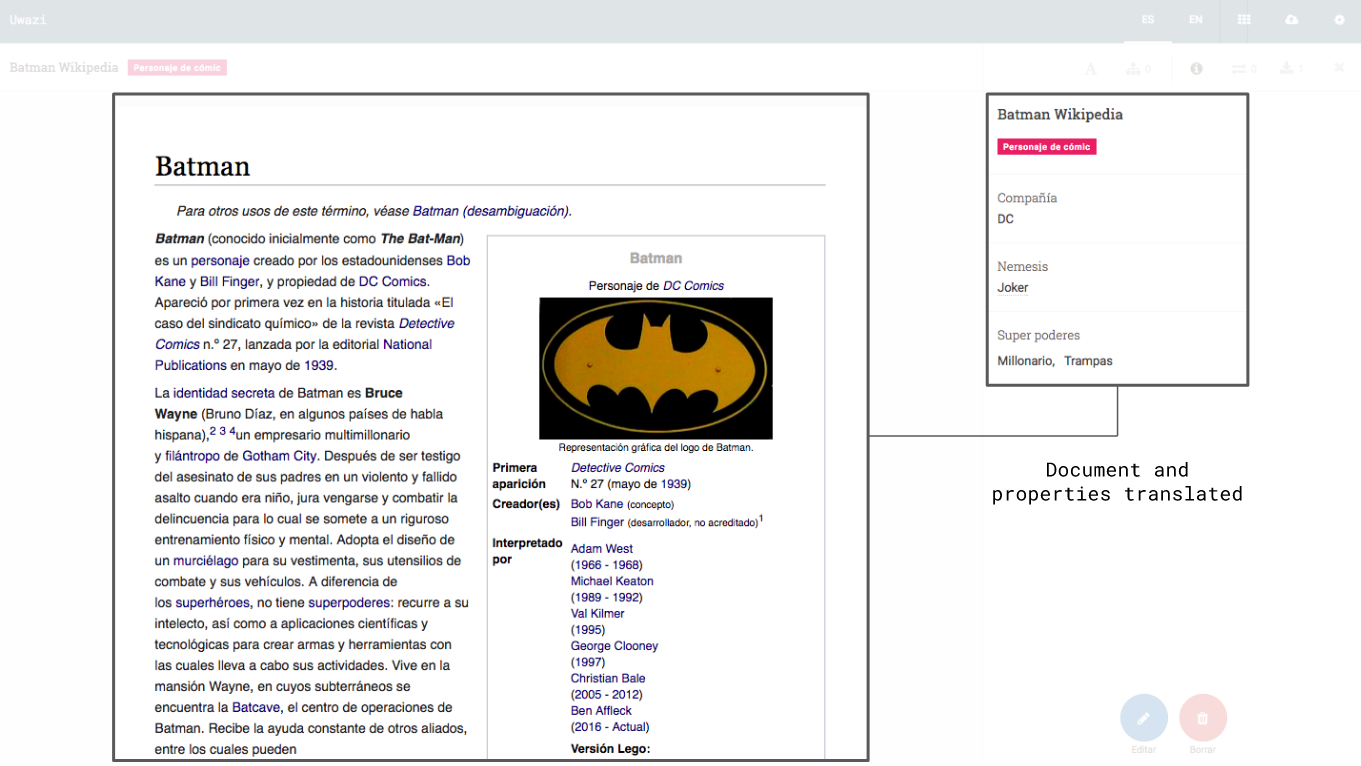Click the Batman logo image

tap(656, 368)
